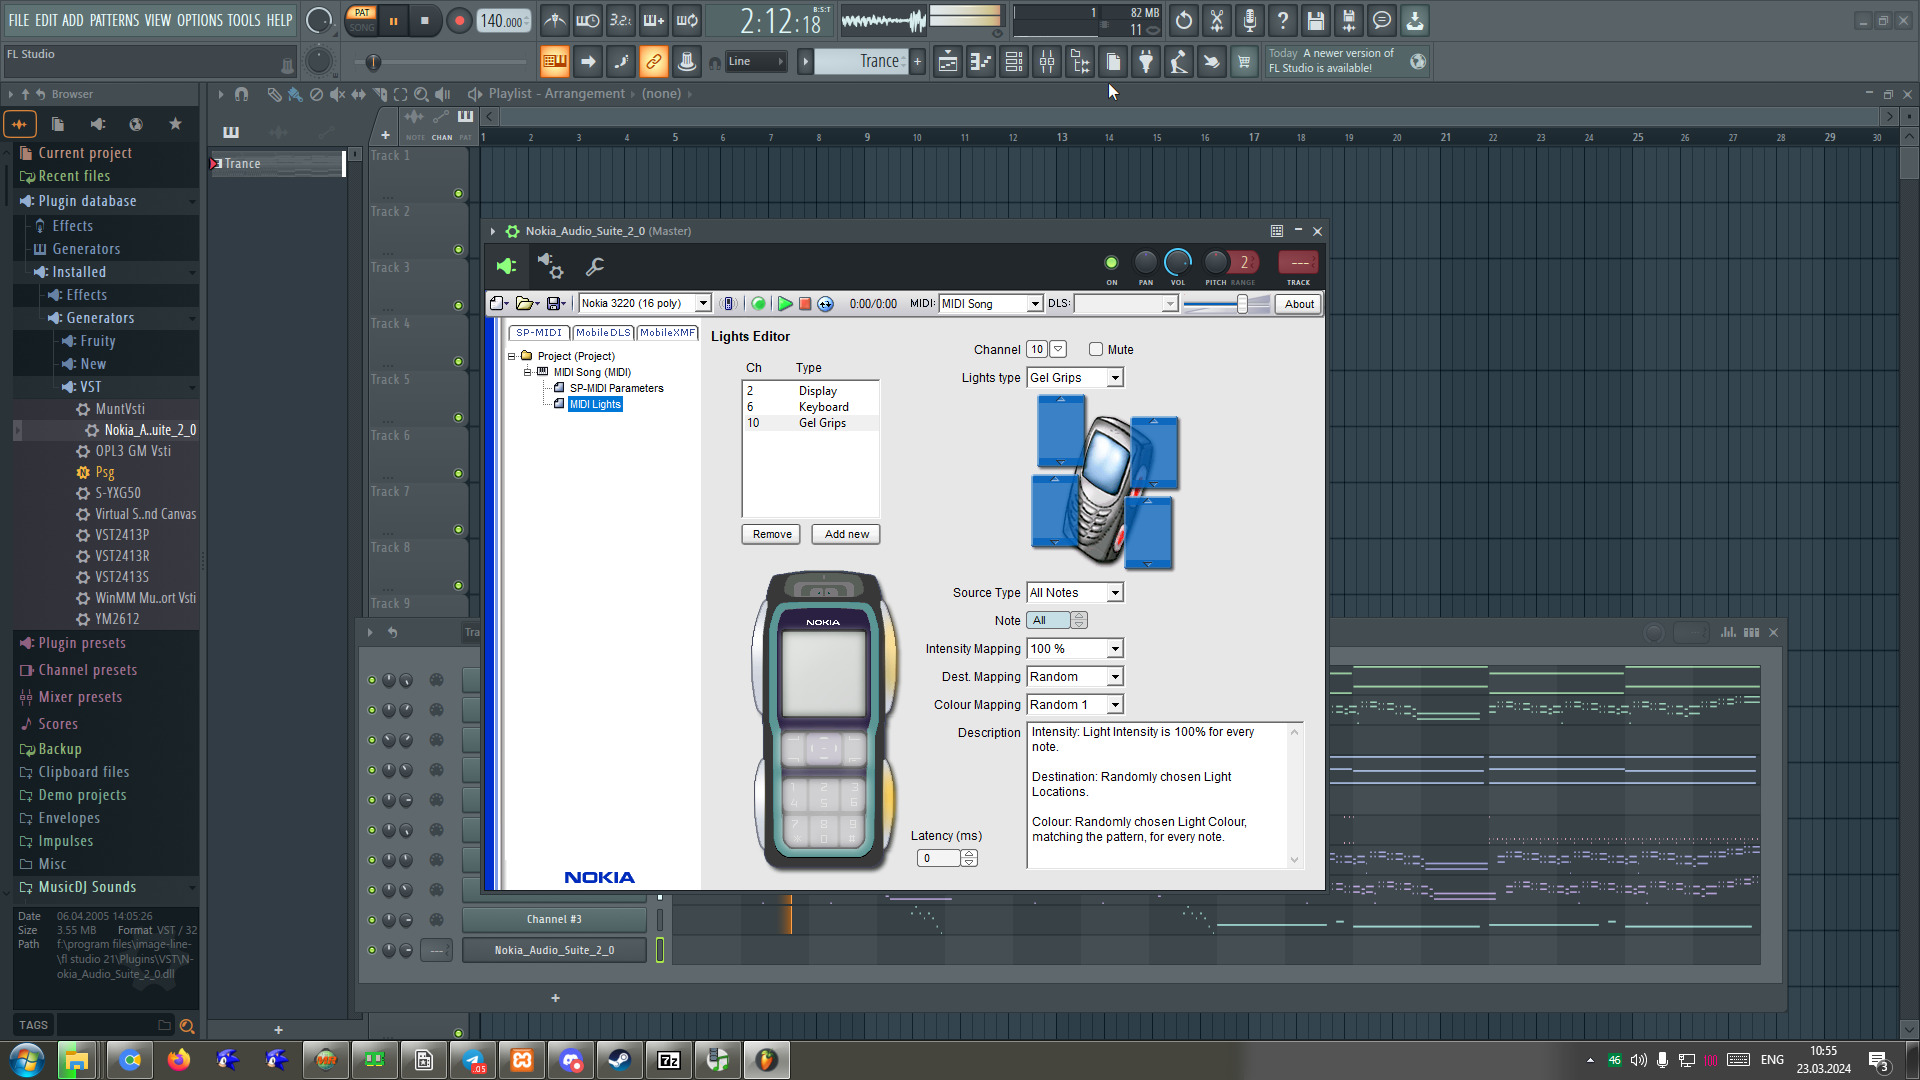Switch to the MobileDLS tab
This screenshot has width=1920, height=1080.
pyautogui.click(x=603, y=333)
